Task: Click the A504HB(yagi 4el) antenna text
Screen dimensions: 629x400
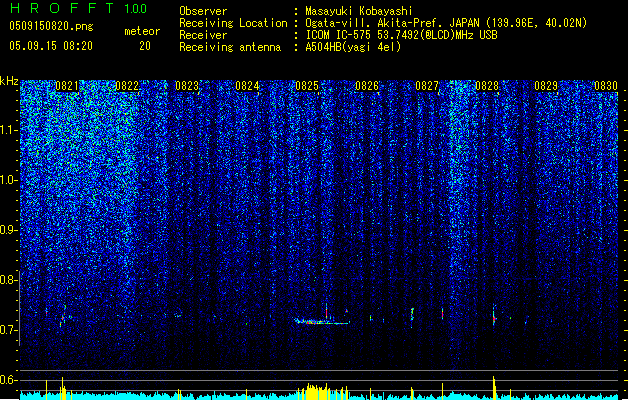Action: pos(353,47)
